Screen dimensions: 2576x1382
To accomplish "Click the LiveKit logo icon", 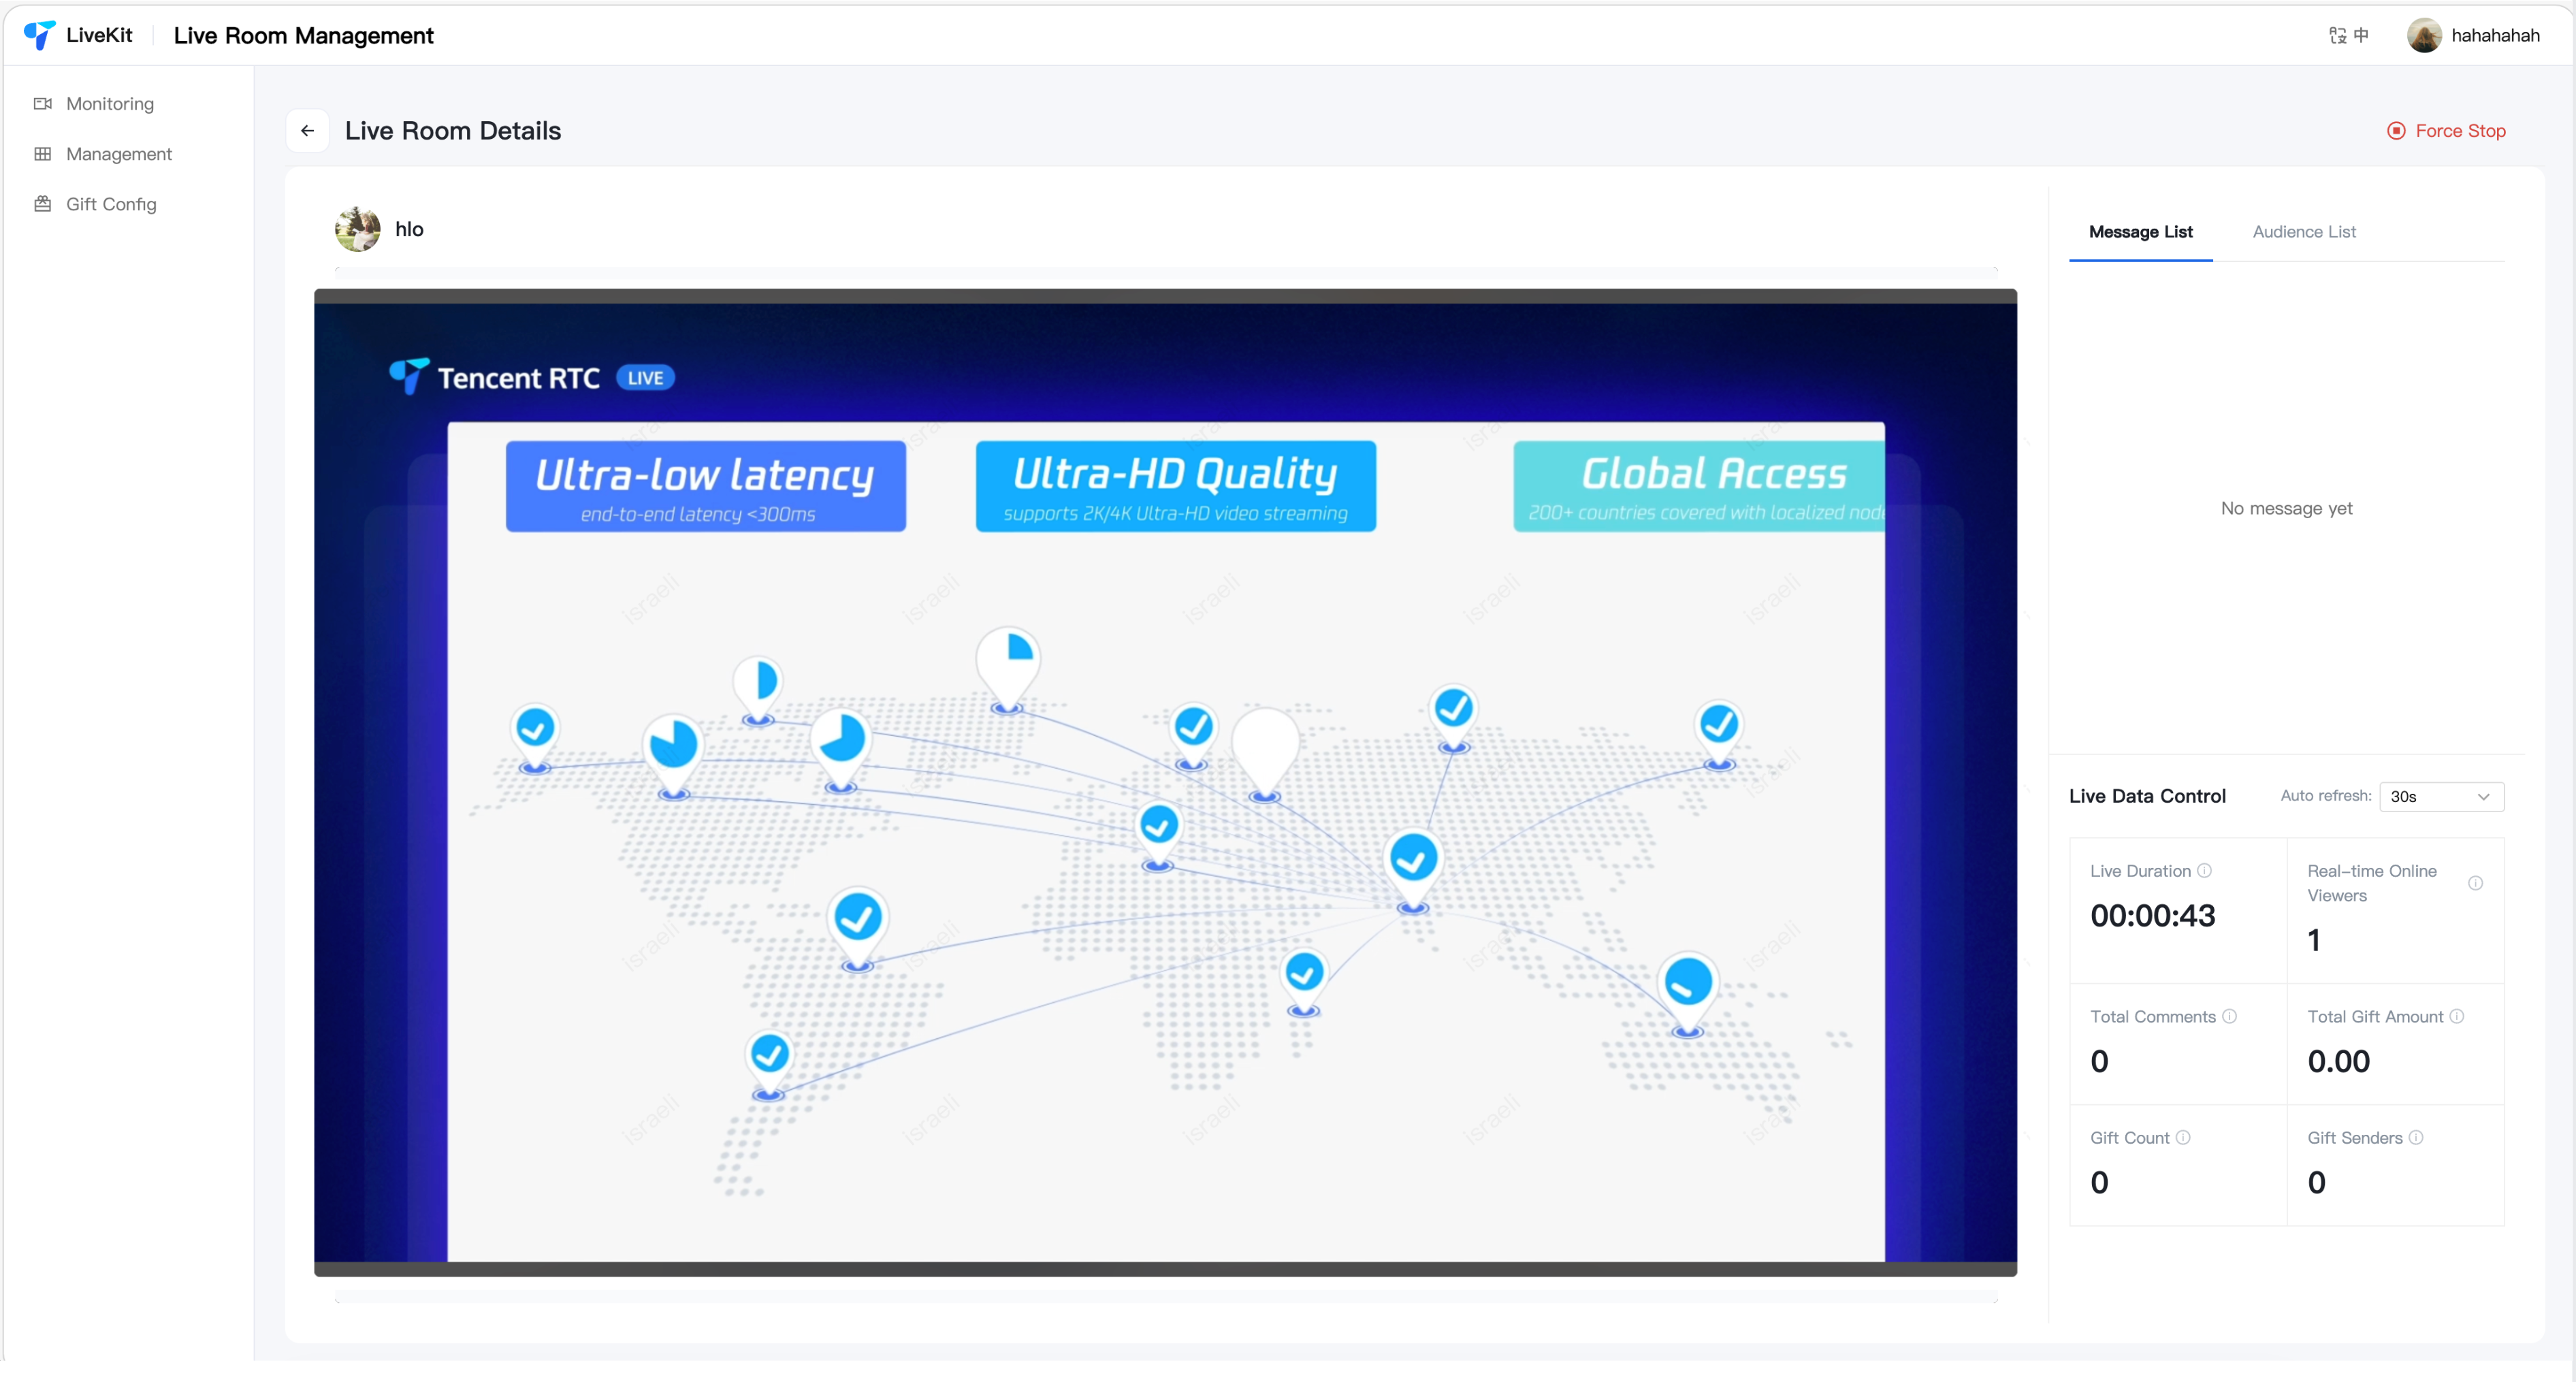I will tap(39, 35).
